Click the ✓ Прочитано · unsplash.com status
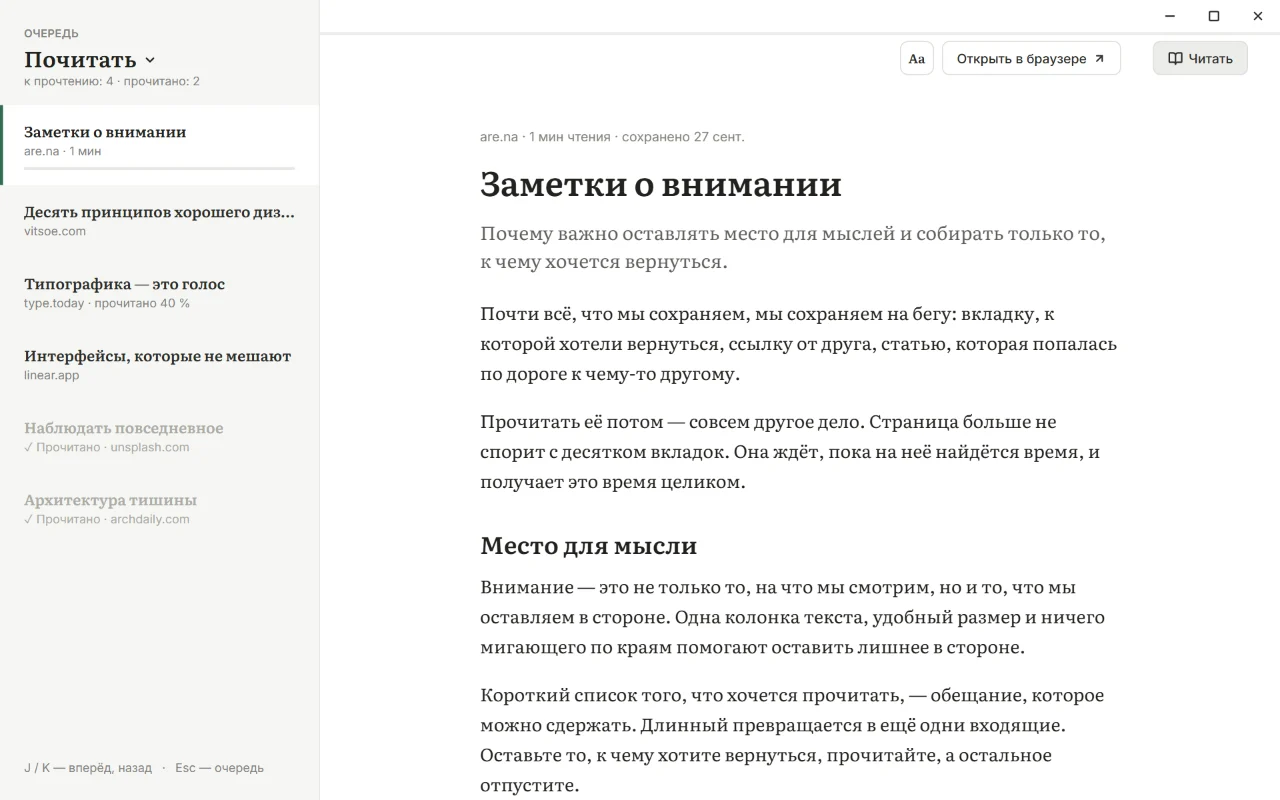The image size is (1280, 800). 107,447
